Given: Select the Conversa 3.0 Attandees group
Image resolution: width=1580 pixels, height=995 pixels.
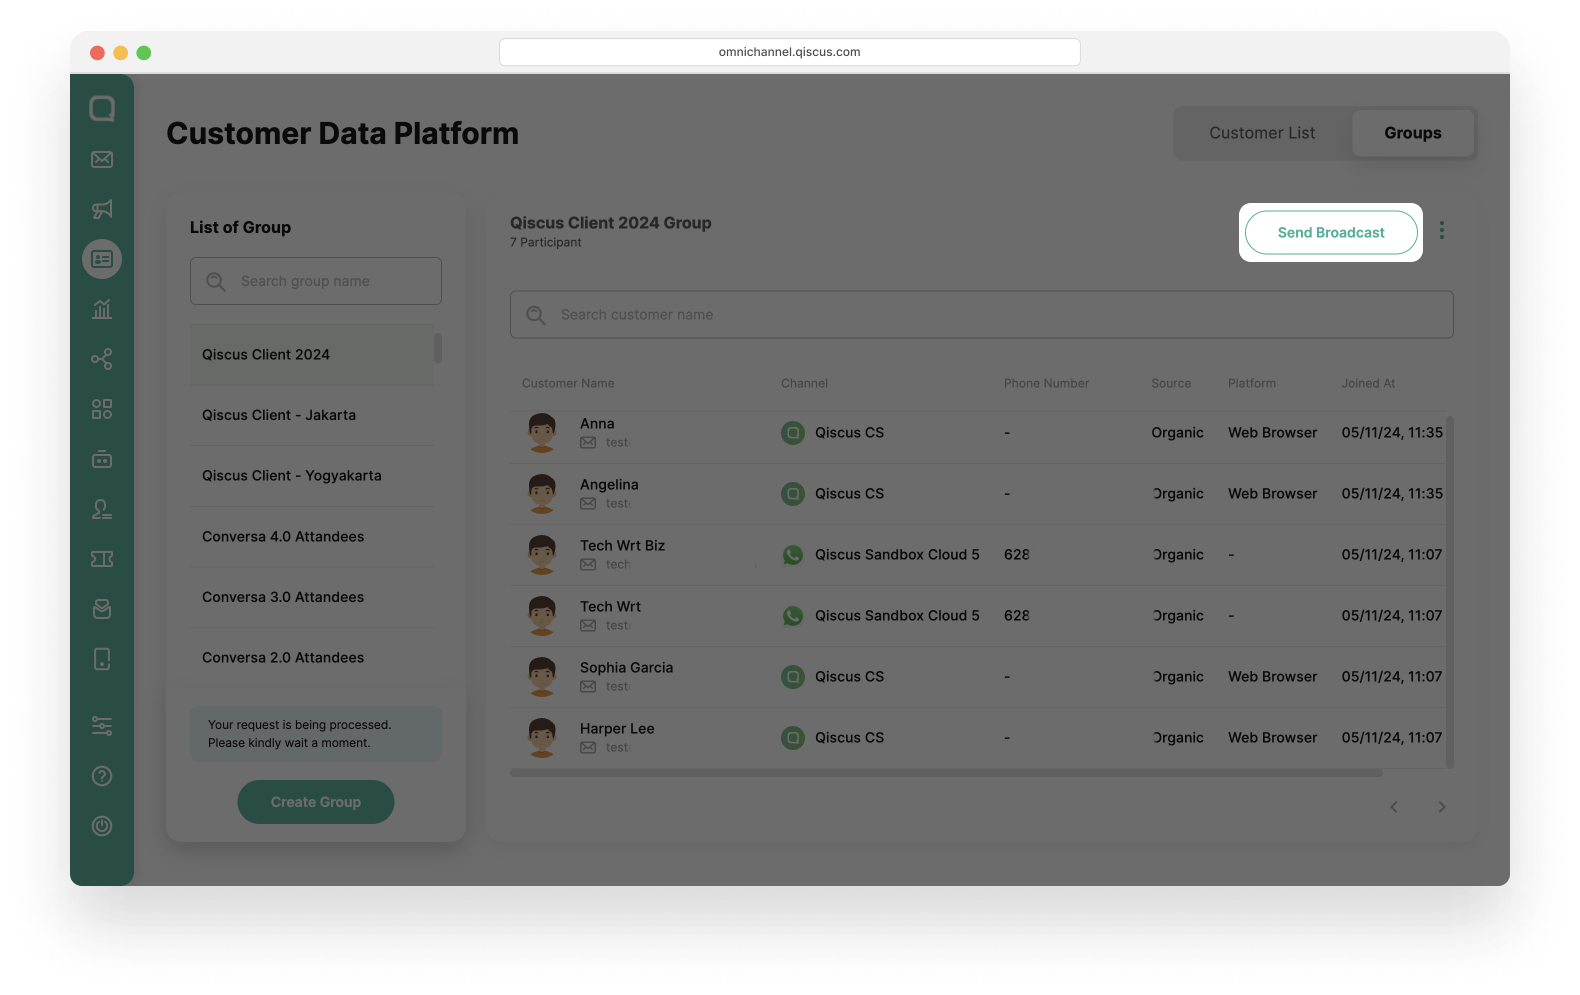Looking at the screenshot, I should (312, 597).
